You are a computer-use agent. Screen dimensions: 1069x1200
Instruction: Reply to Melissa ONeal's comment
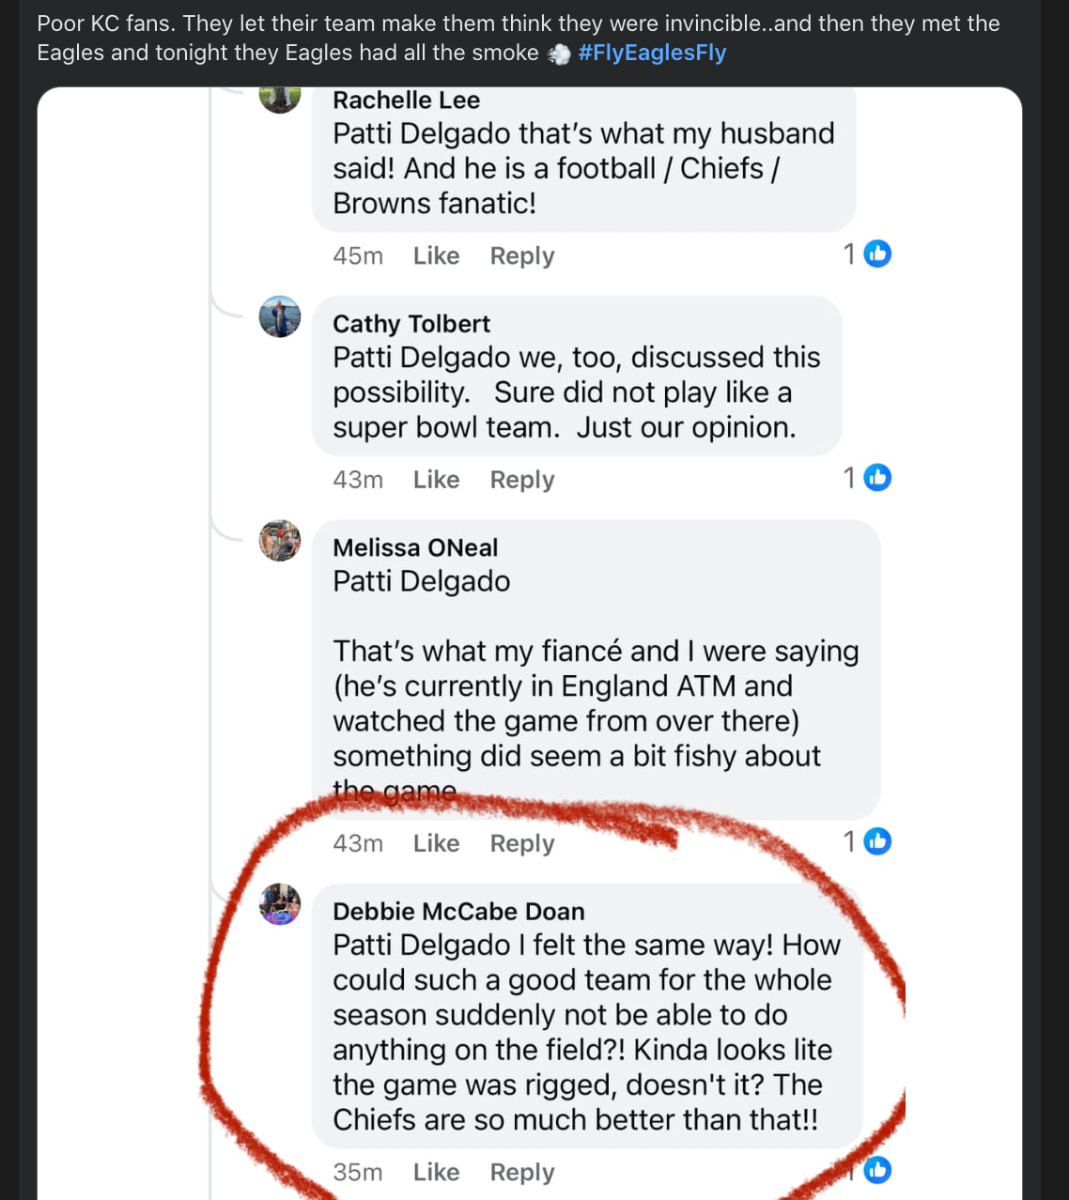[522, 844]
